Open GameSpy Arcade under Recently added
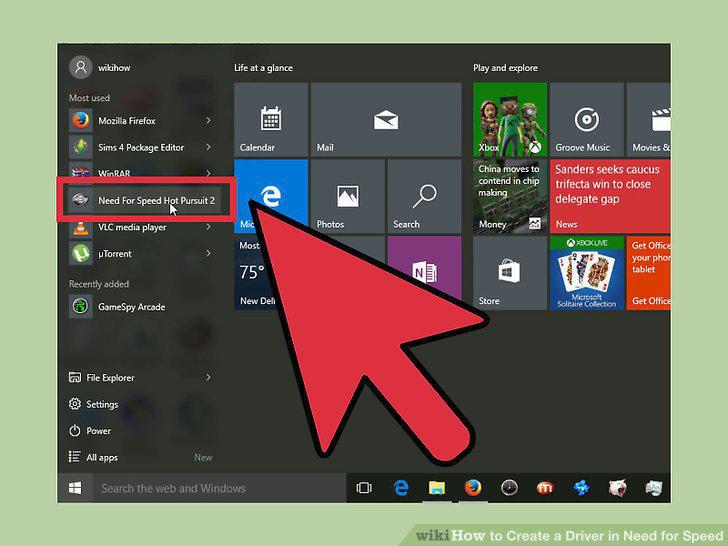 point(139,306)
